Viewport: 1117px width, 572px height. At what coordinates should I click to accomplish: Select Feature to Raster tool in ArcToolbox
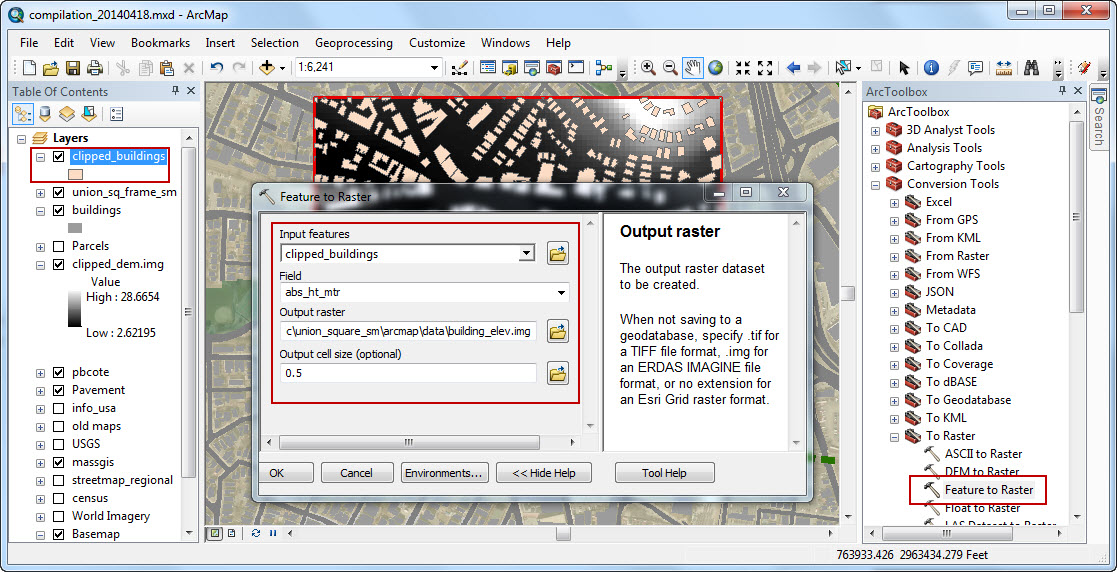988,489
